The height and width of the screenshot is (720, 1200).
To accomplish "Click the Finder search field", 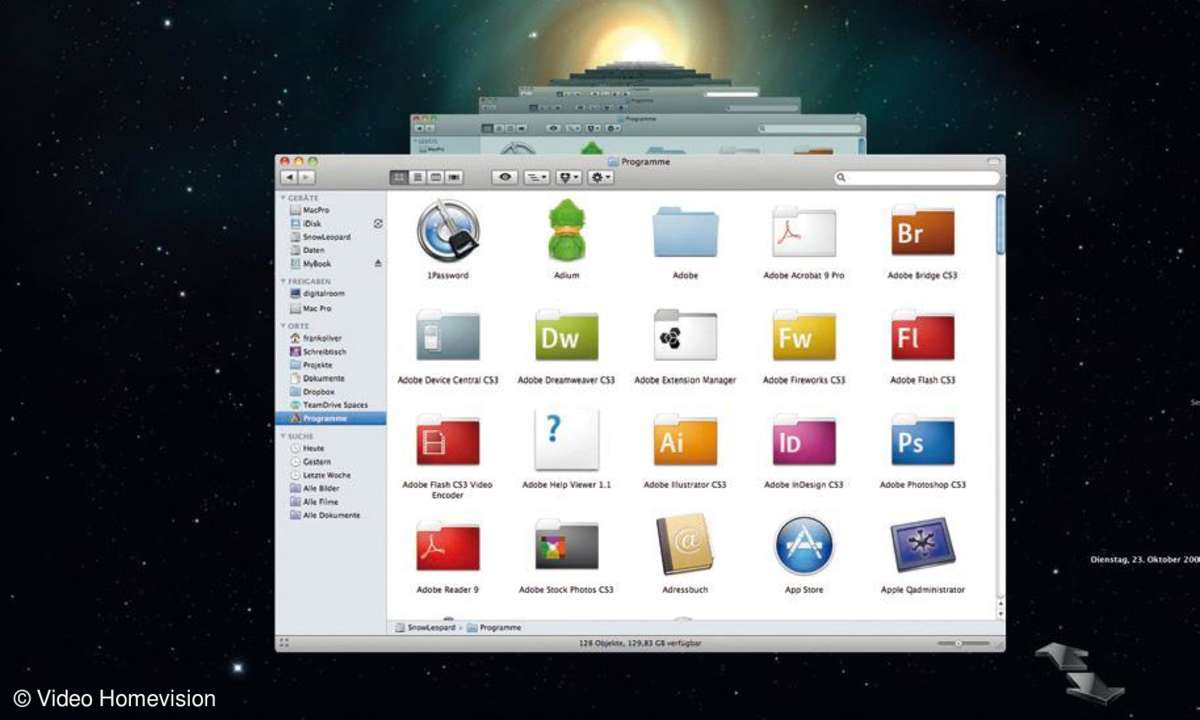I will 917,177.
